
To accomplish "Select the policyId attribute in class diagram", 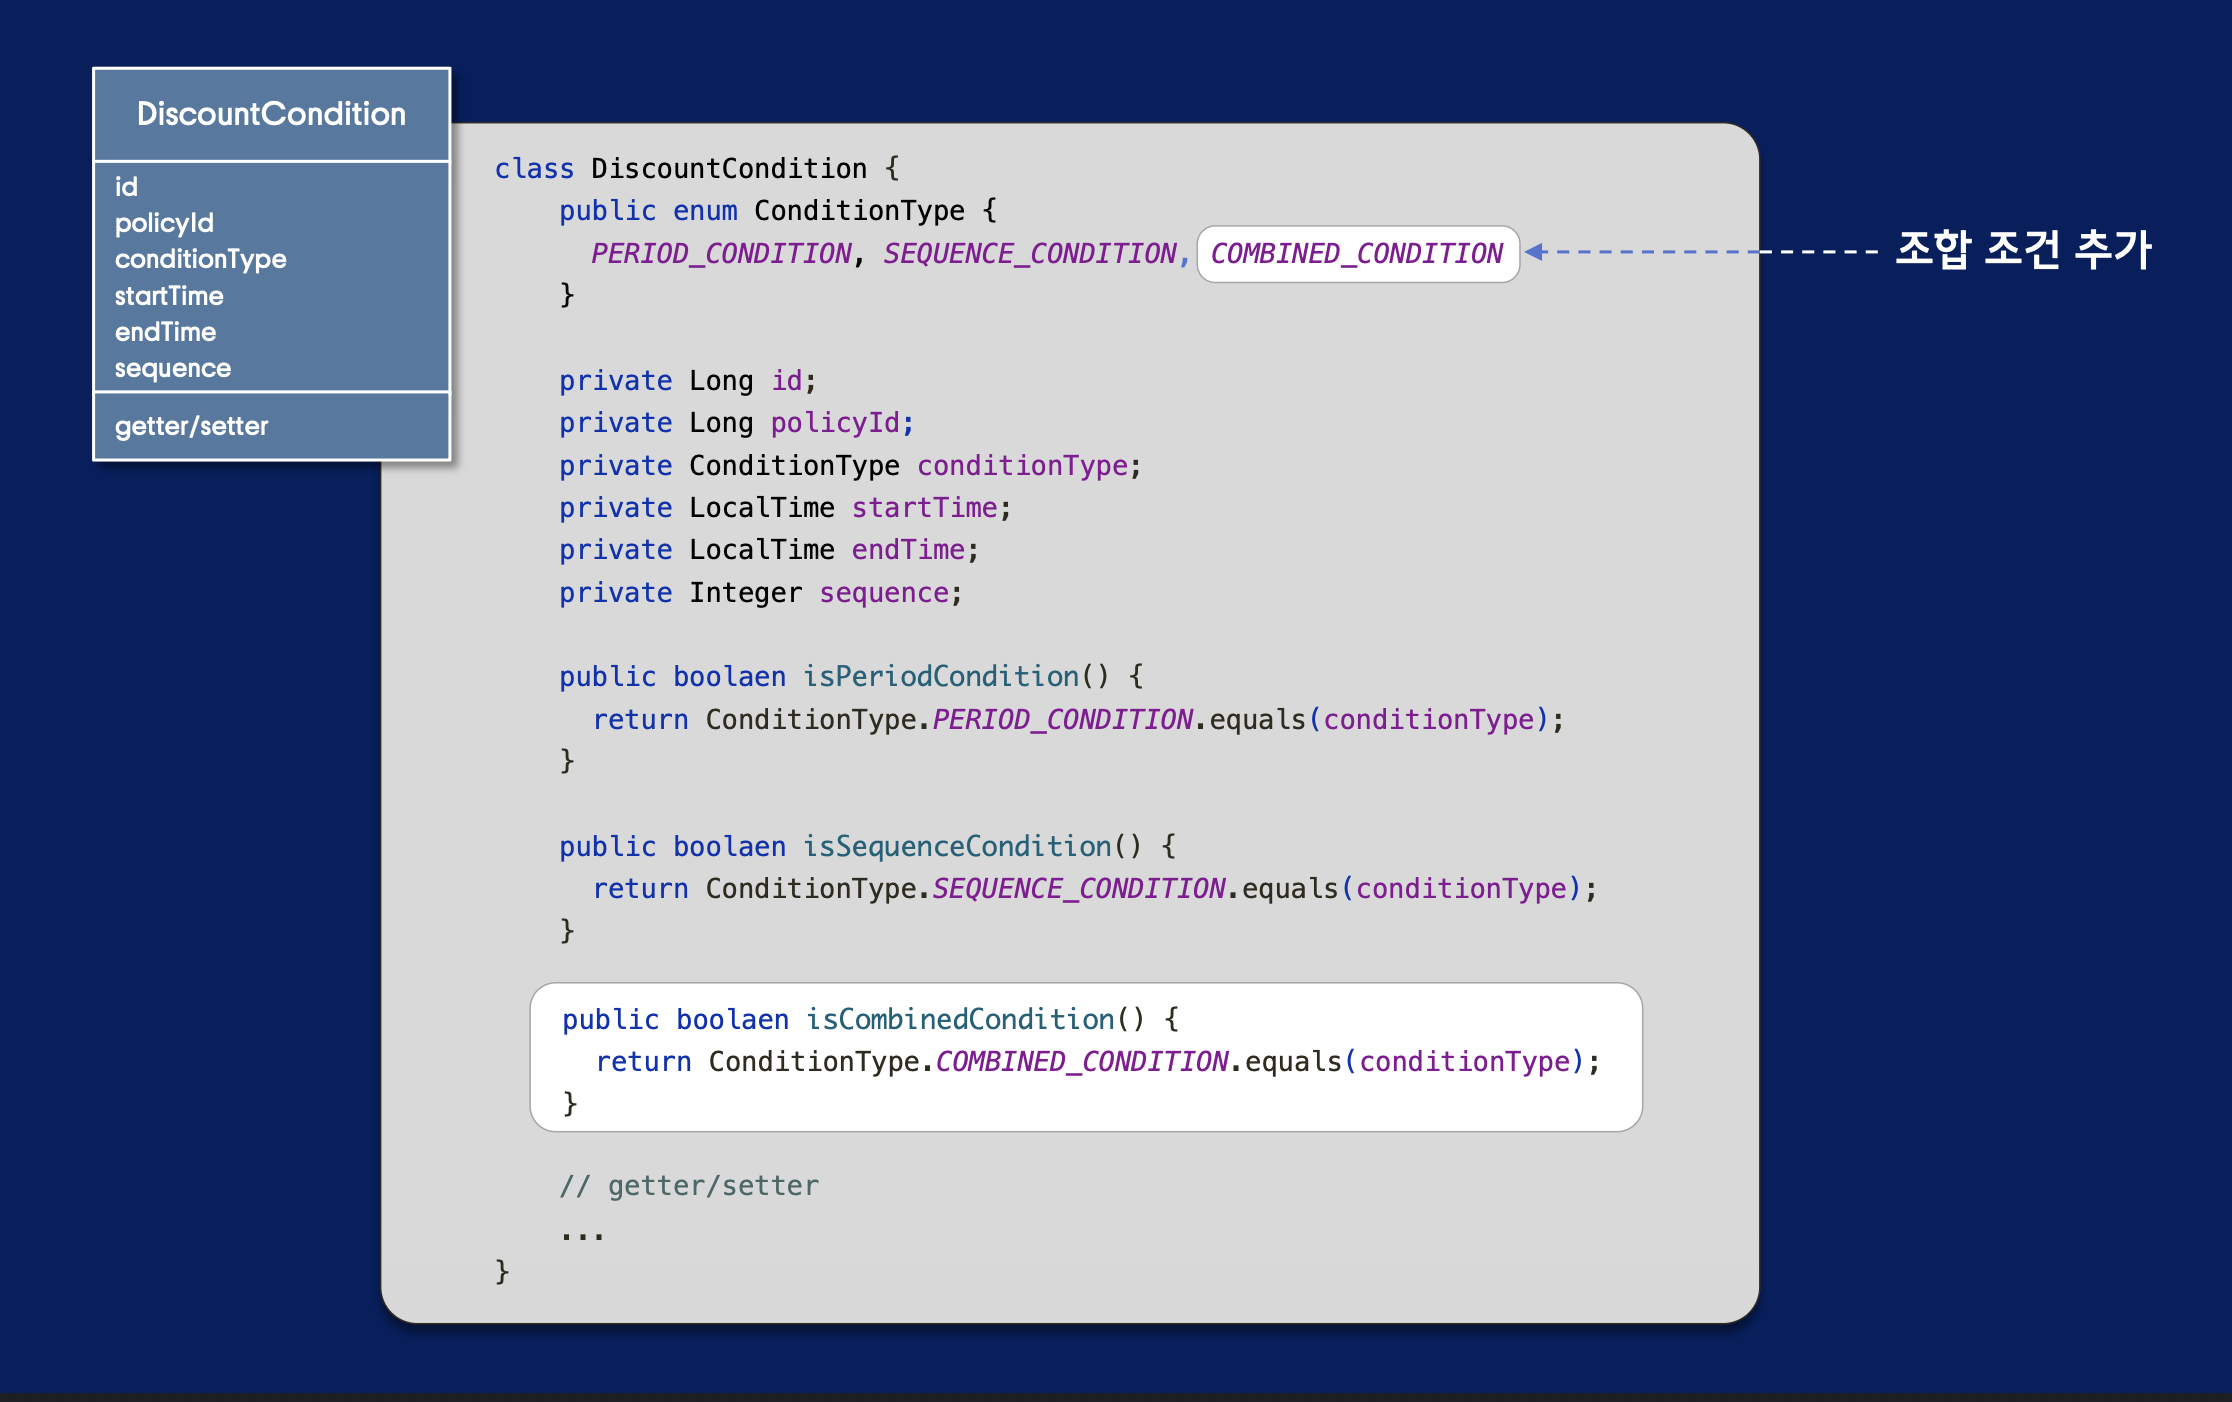I will pyautogui.click(x=164, y=223).
